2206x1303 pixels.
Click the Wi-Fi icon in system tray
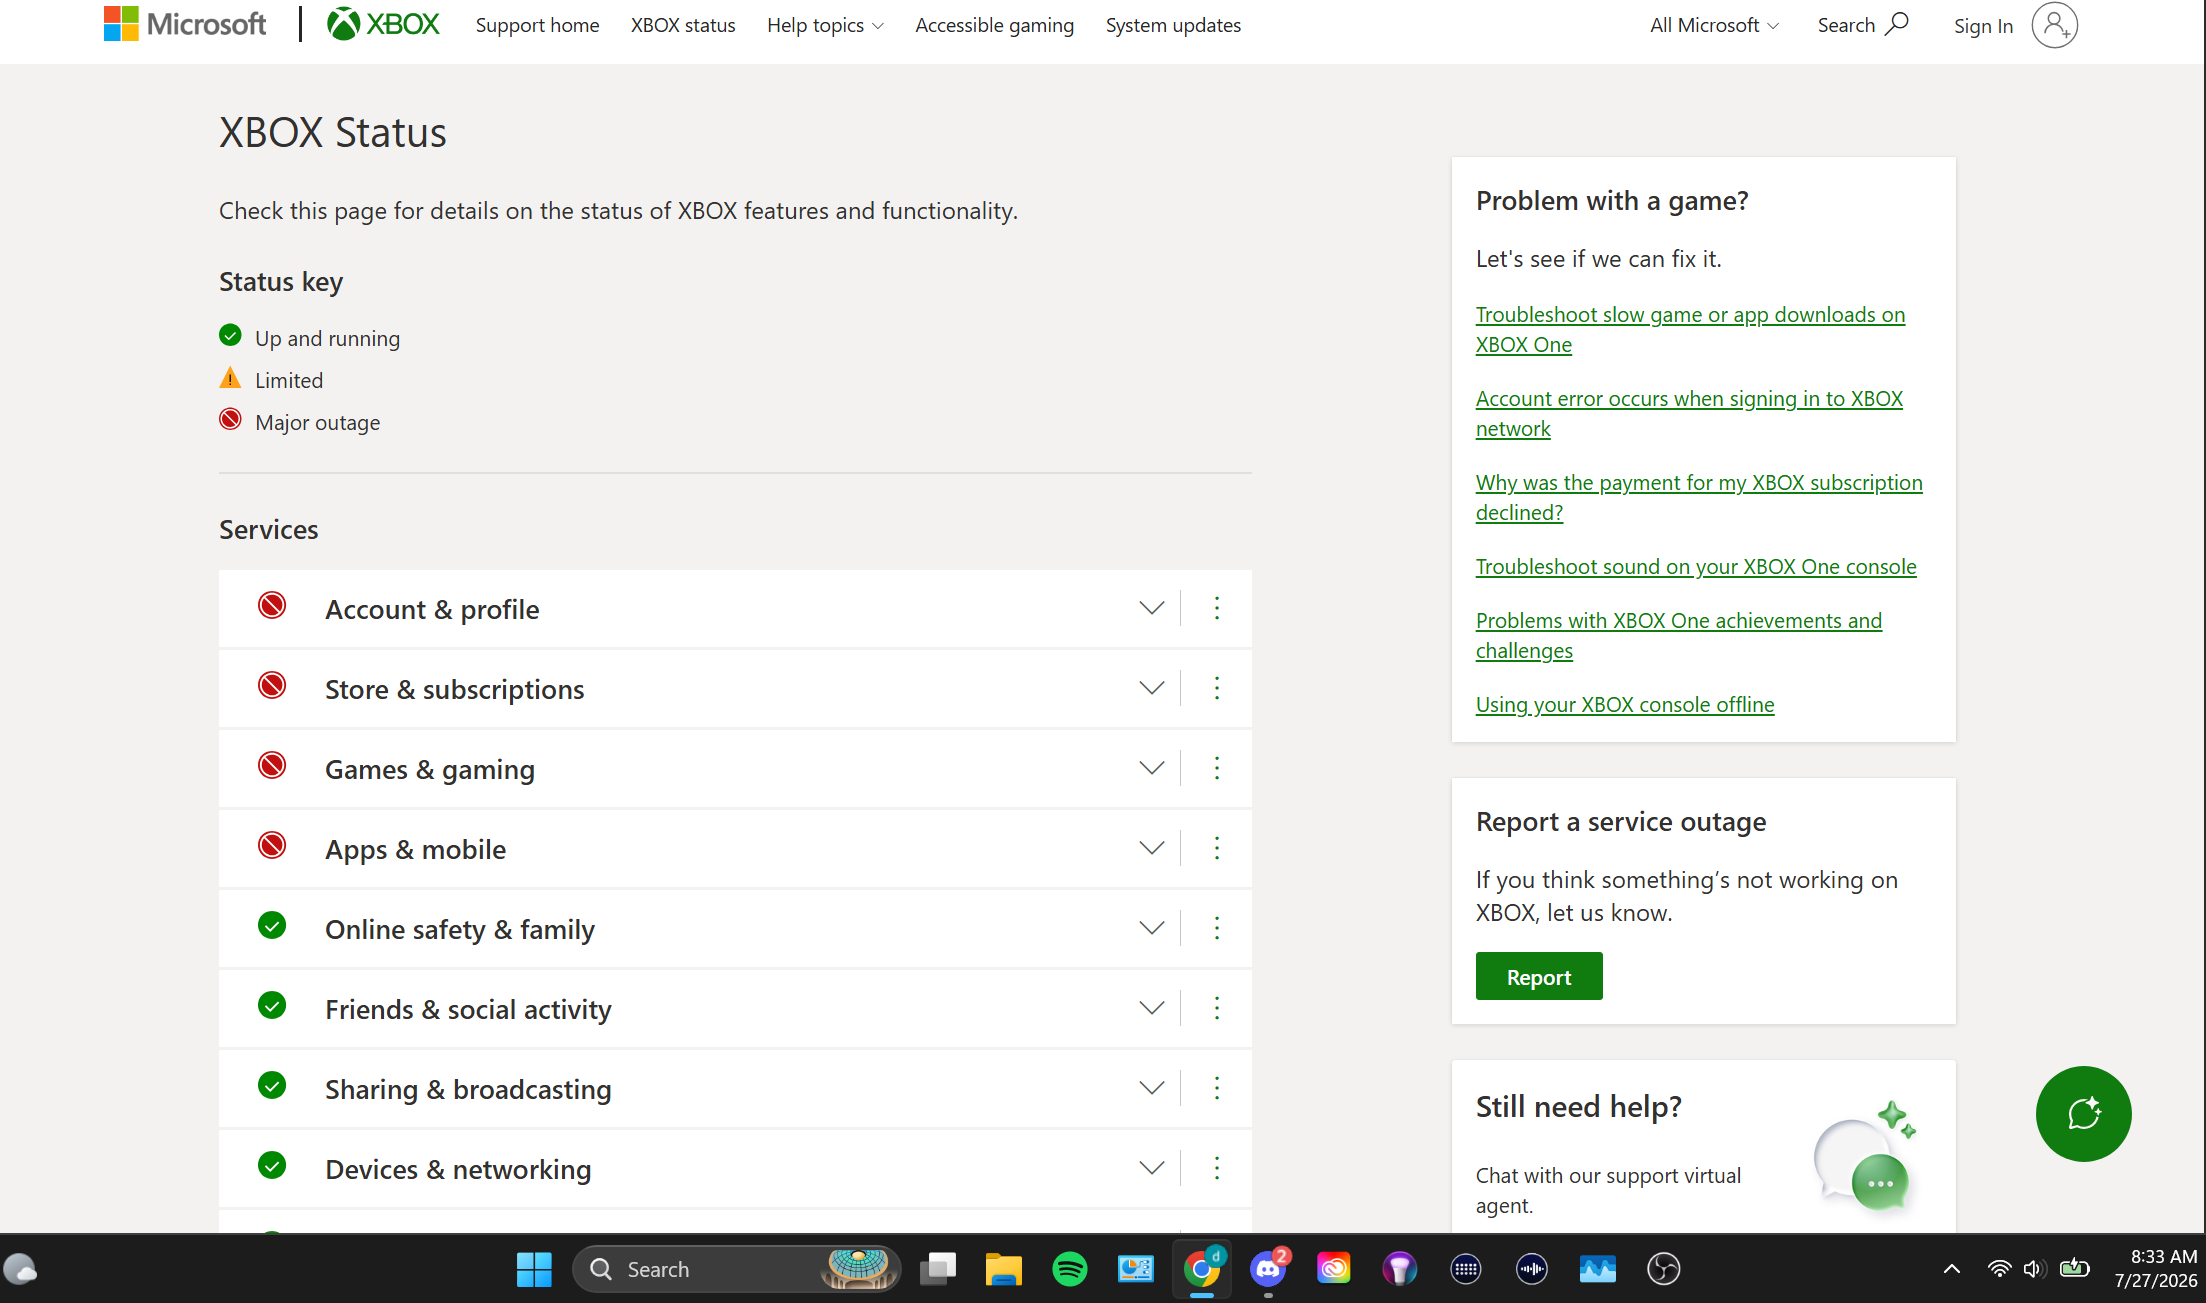[1999, 1269]
